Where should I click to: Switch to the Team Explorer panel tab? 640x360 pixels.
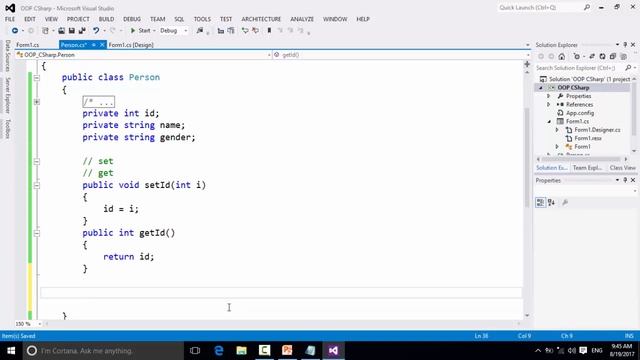click(x=587, y=168)
